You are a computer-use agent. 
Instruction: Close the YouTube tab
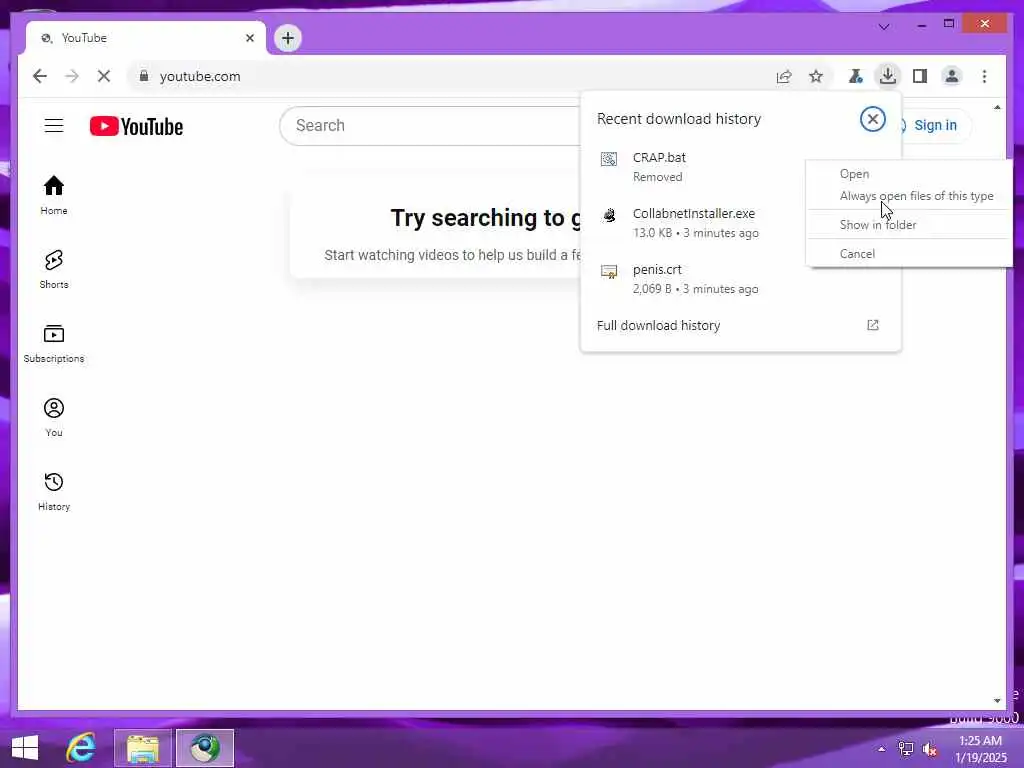249,38
